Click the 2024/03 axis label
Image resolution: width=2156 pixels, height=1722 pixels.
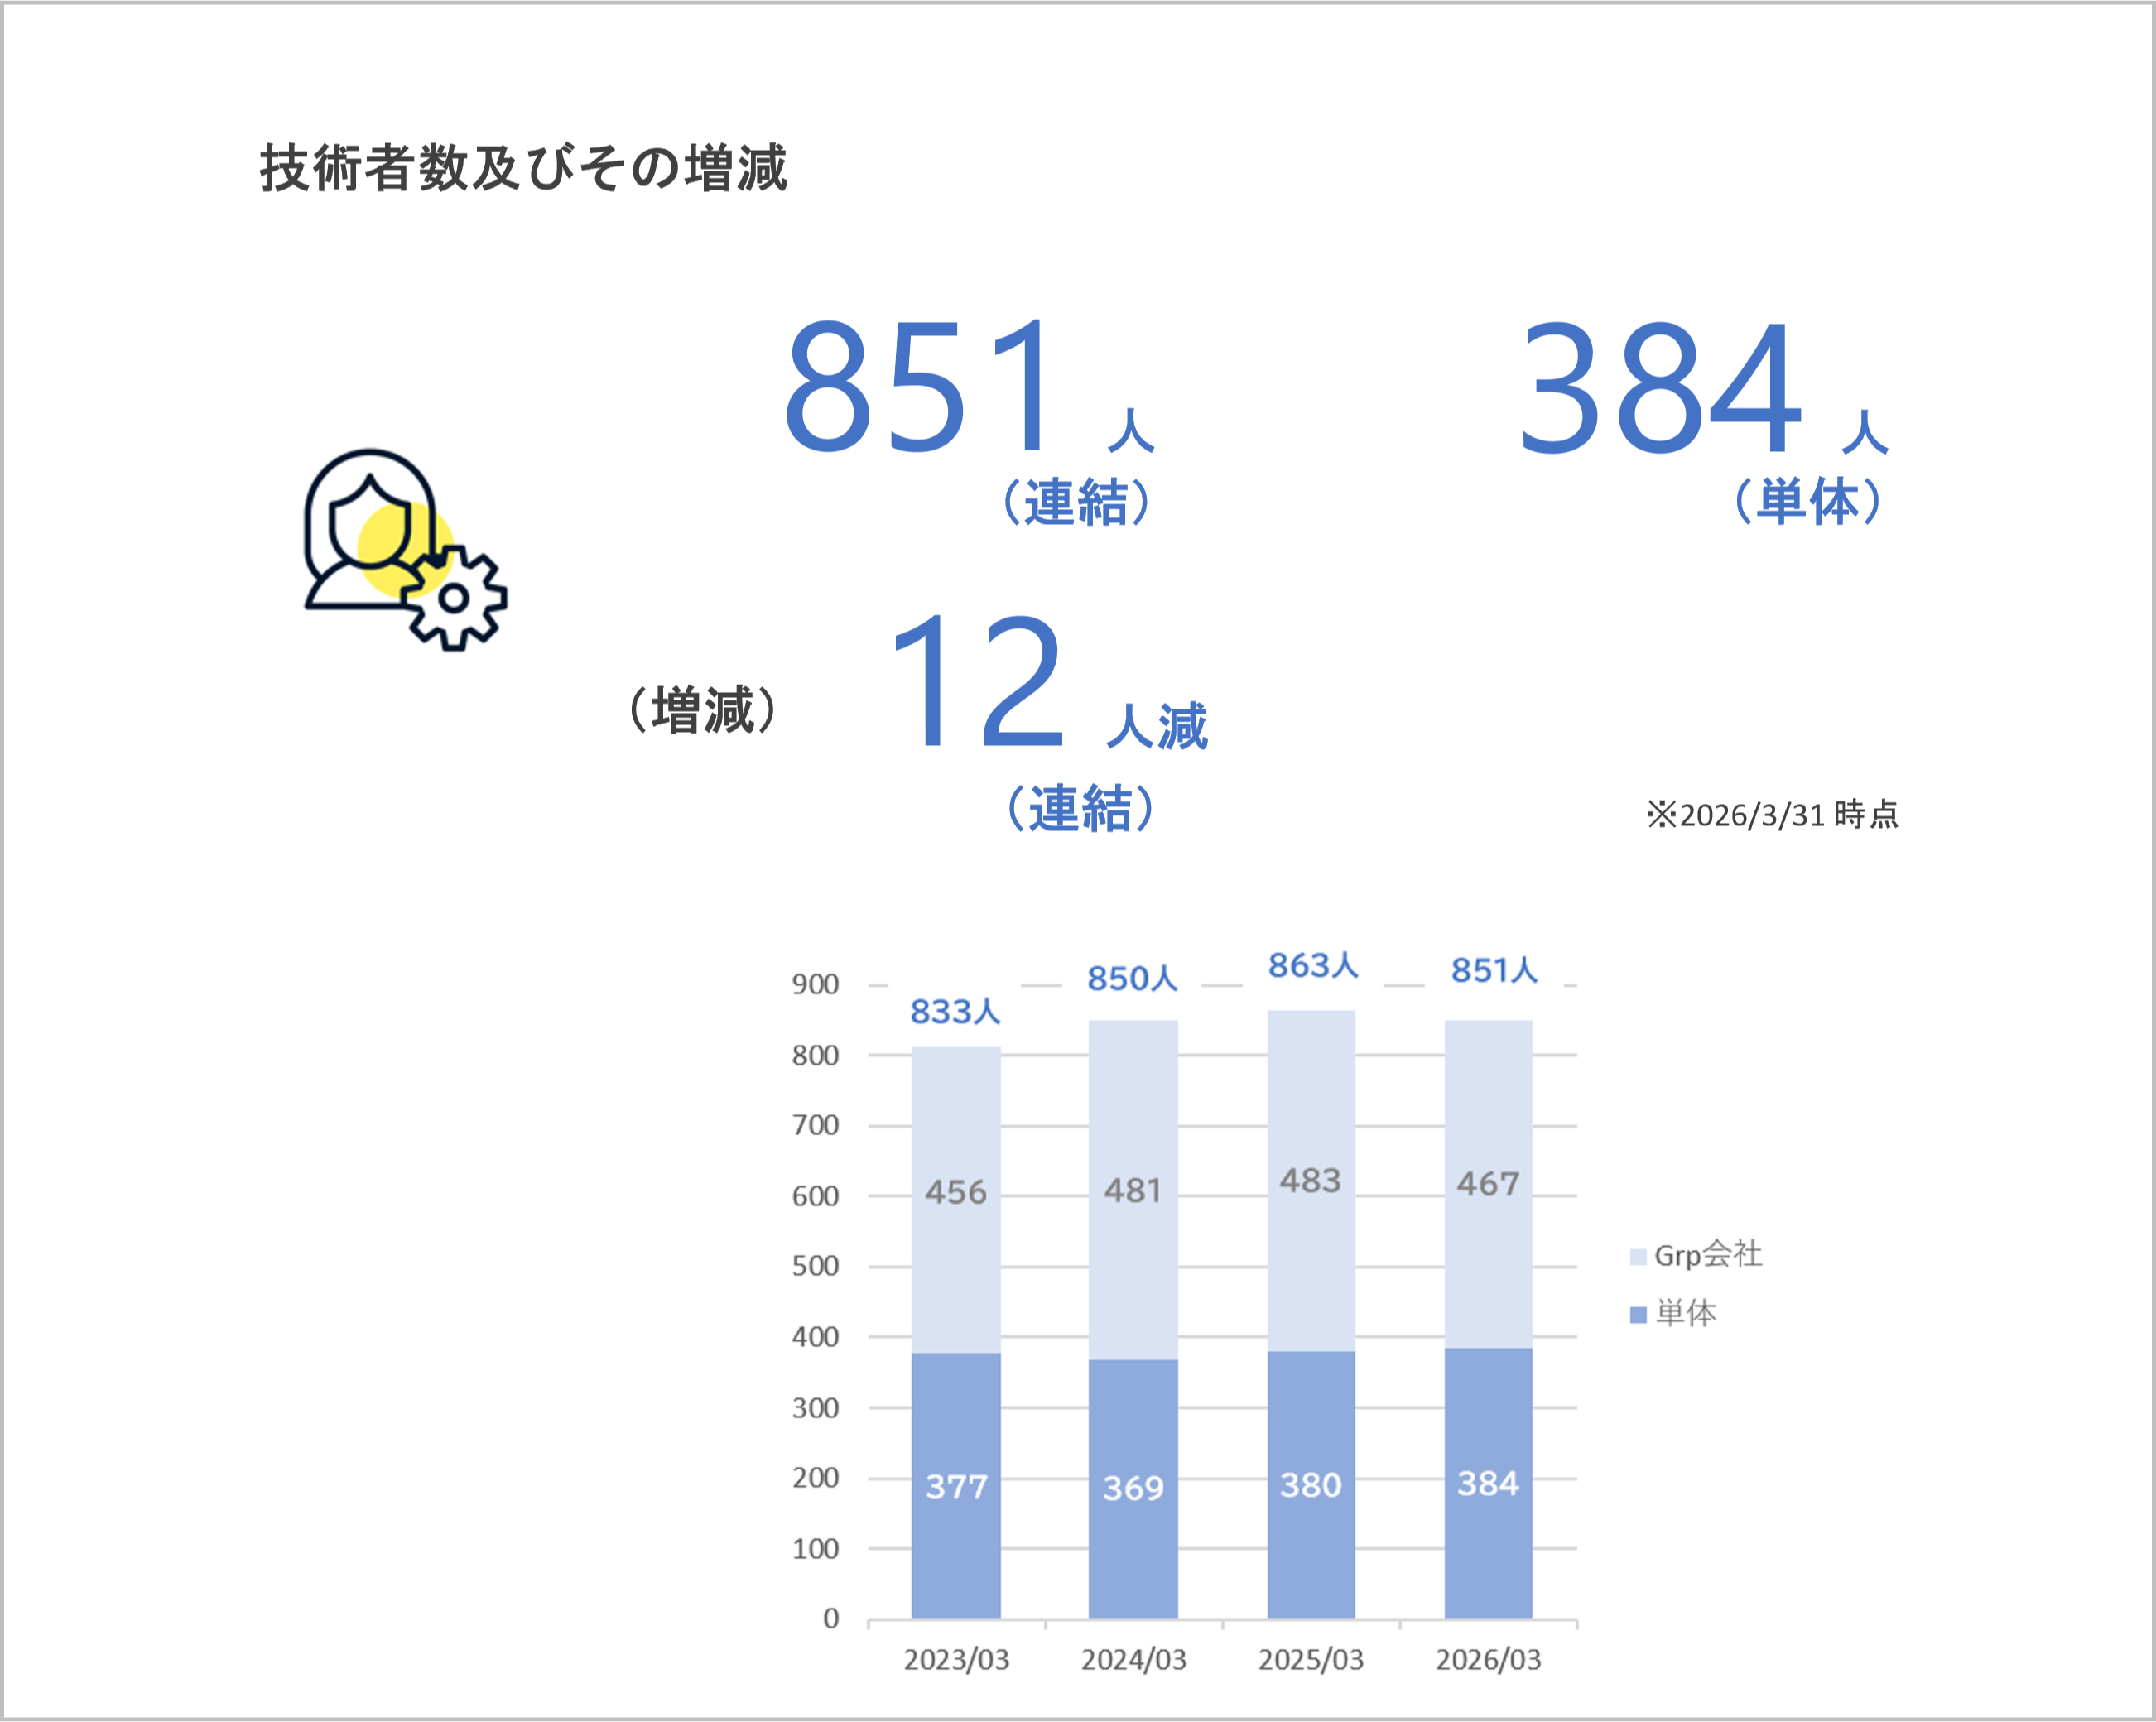1133,1660
